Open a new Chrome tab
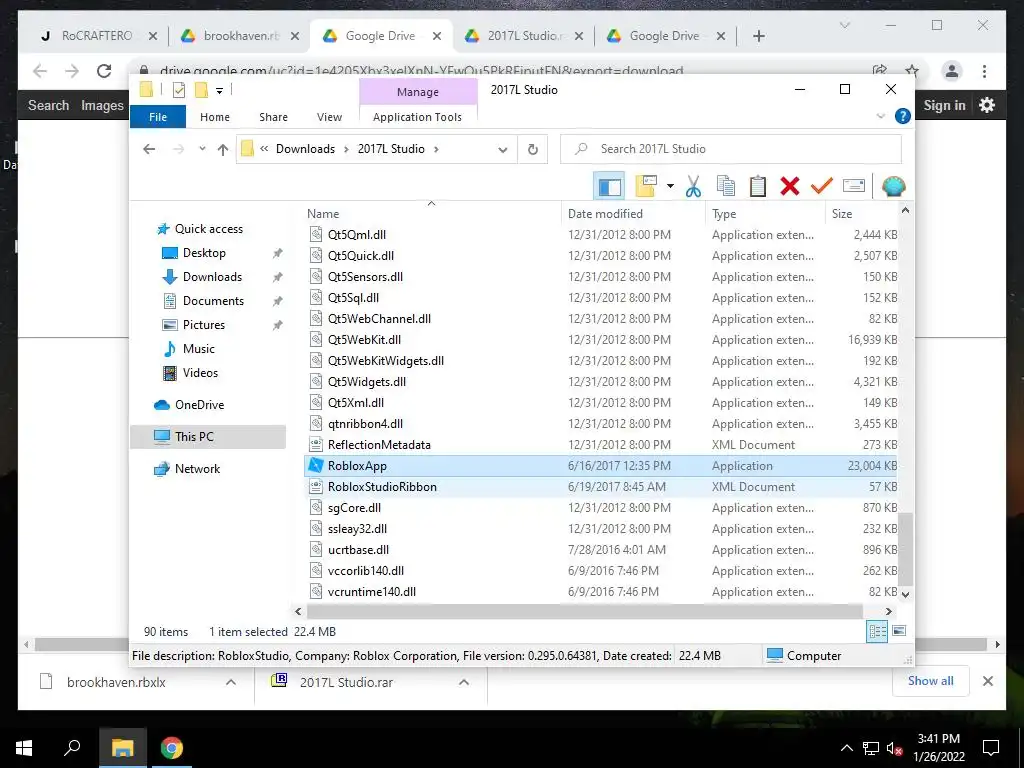The height and width of the screenshot is (768, 1024). point(758,36)
